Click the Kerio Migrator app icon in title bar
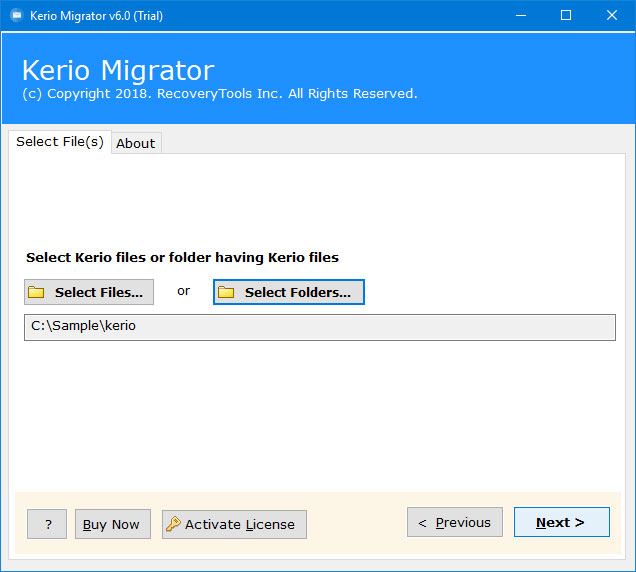The height and width of the screenshot is (572, 636). click(x=17, y=16)
